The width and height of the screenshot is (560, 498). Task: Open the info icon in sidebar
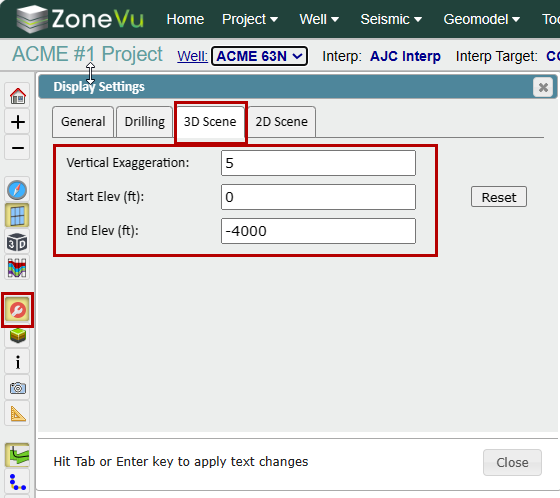[18, 362]
